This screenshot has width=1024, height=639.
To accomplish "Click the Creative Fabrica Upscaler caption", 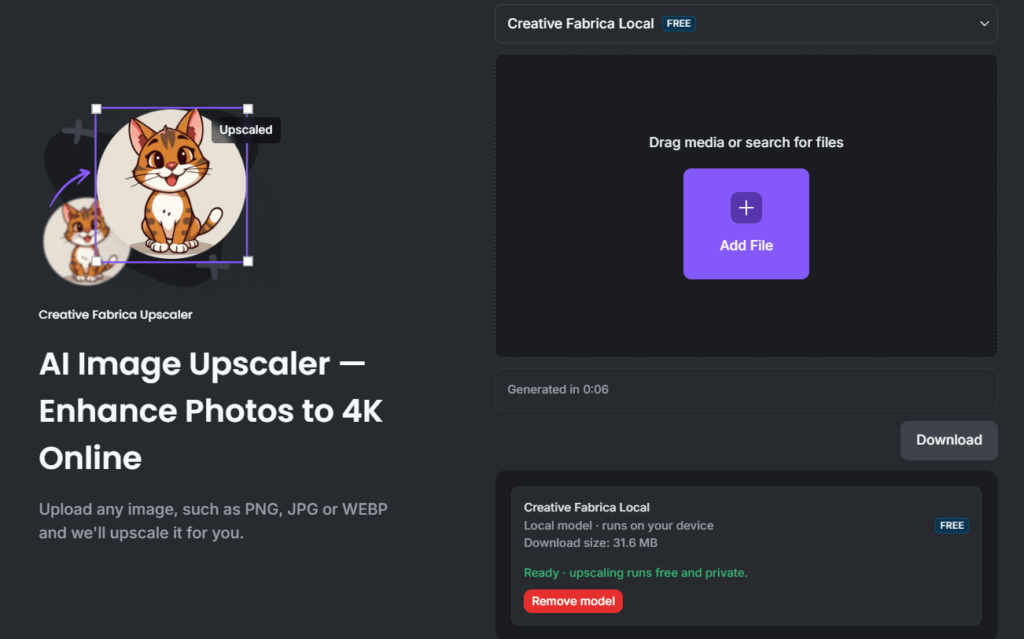I will pyautogui.click(x=116, y=315).
